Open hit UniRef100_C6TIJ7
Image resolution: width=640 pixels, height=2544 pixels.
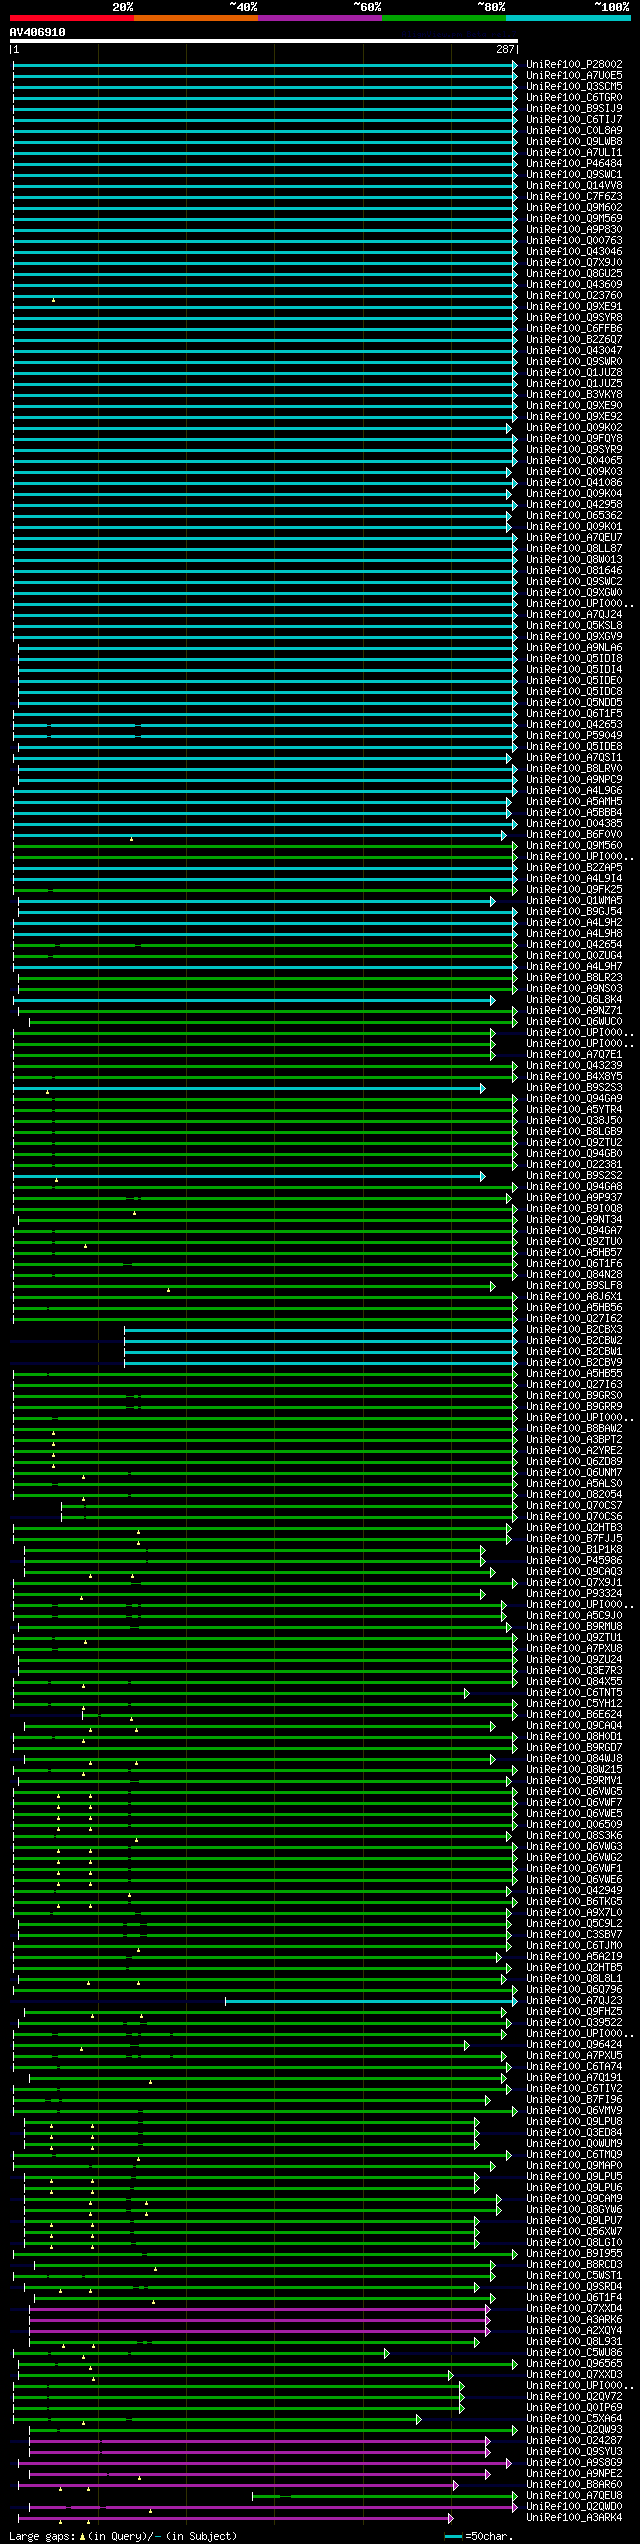(574, 120)
